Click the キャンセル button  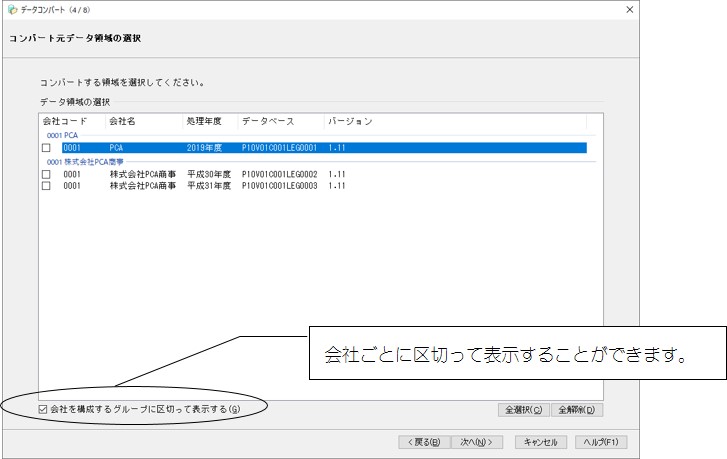point(541,441)
